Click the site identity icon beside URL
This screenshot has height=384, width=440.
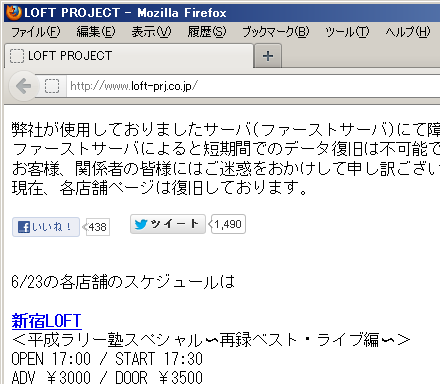pos(52,86)
